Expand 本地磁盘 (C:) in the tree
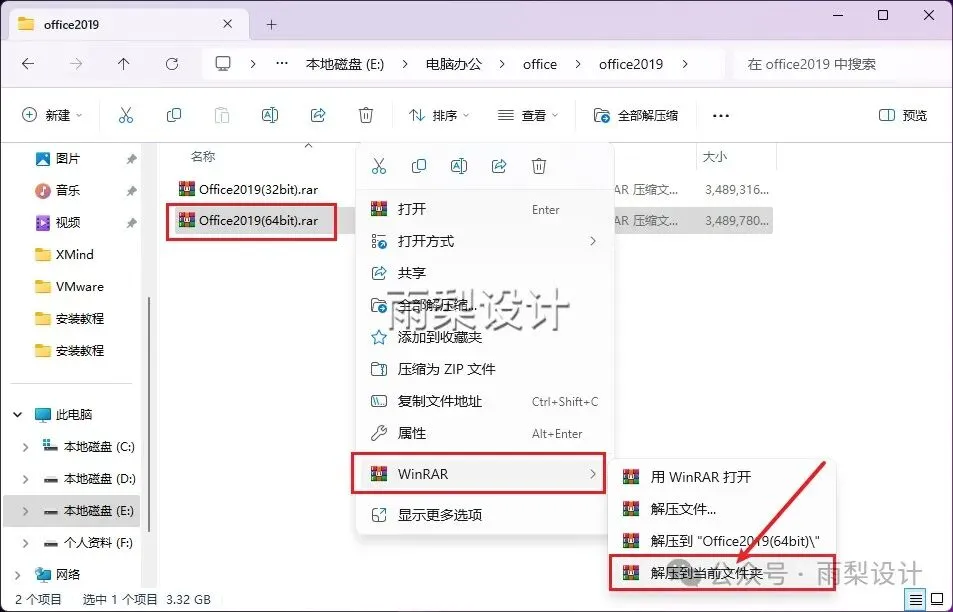953x612 pixels. (25, 447)
